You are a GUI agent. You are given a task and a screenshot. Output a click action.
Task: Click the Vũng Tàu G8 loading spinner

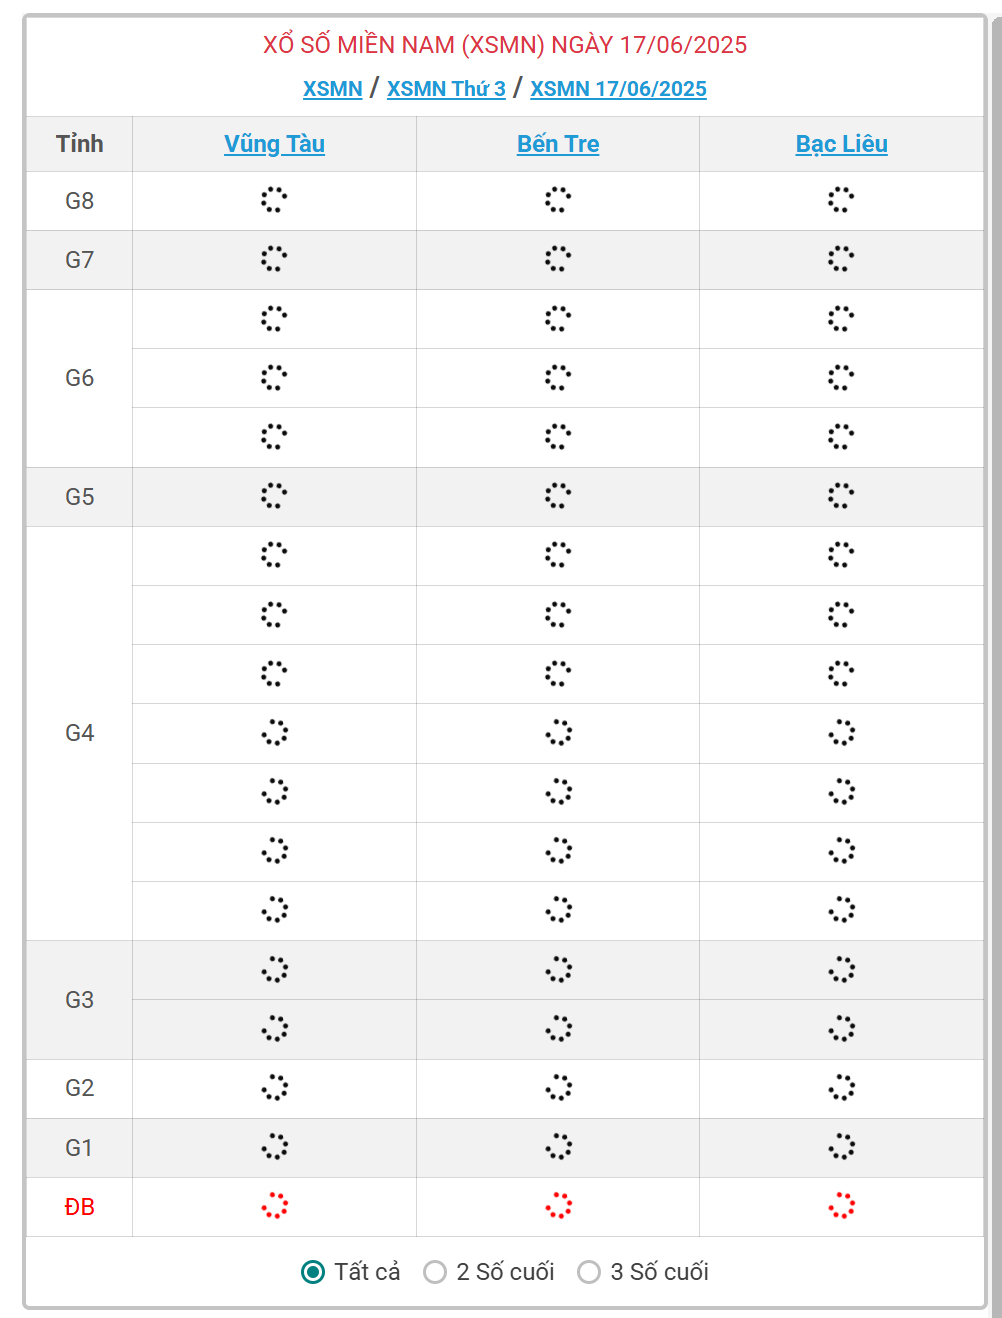(274, 200)
